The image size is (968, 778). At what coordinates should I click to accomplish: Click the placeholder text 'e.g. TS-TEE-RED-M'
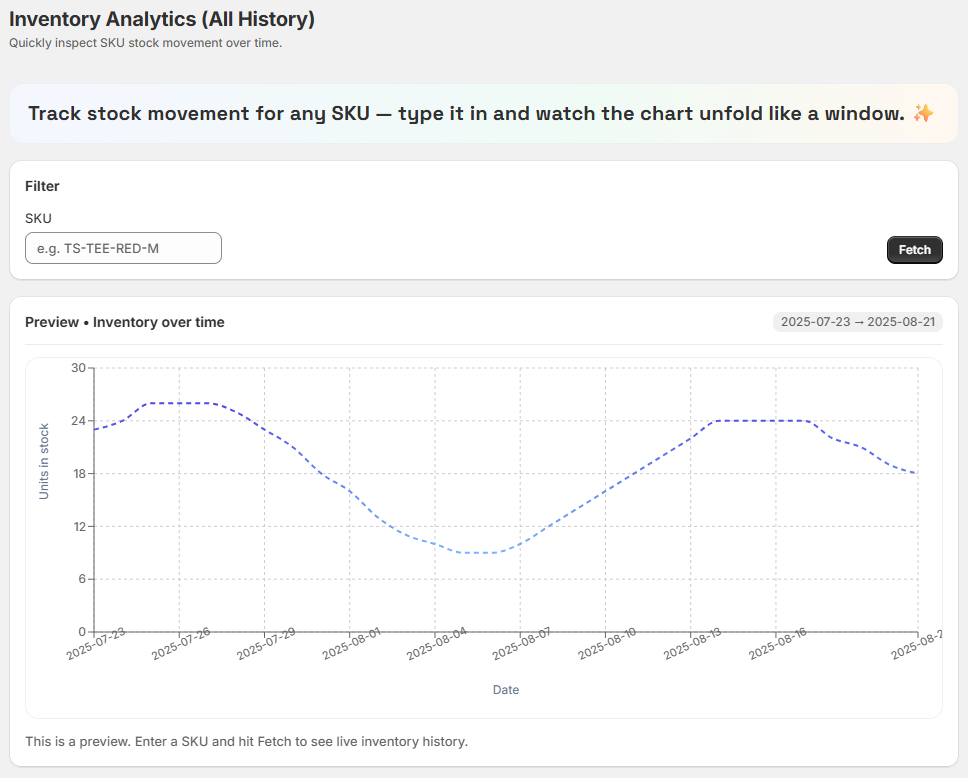(x=97, y=247)
